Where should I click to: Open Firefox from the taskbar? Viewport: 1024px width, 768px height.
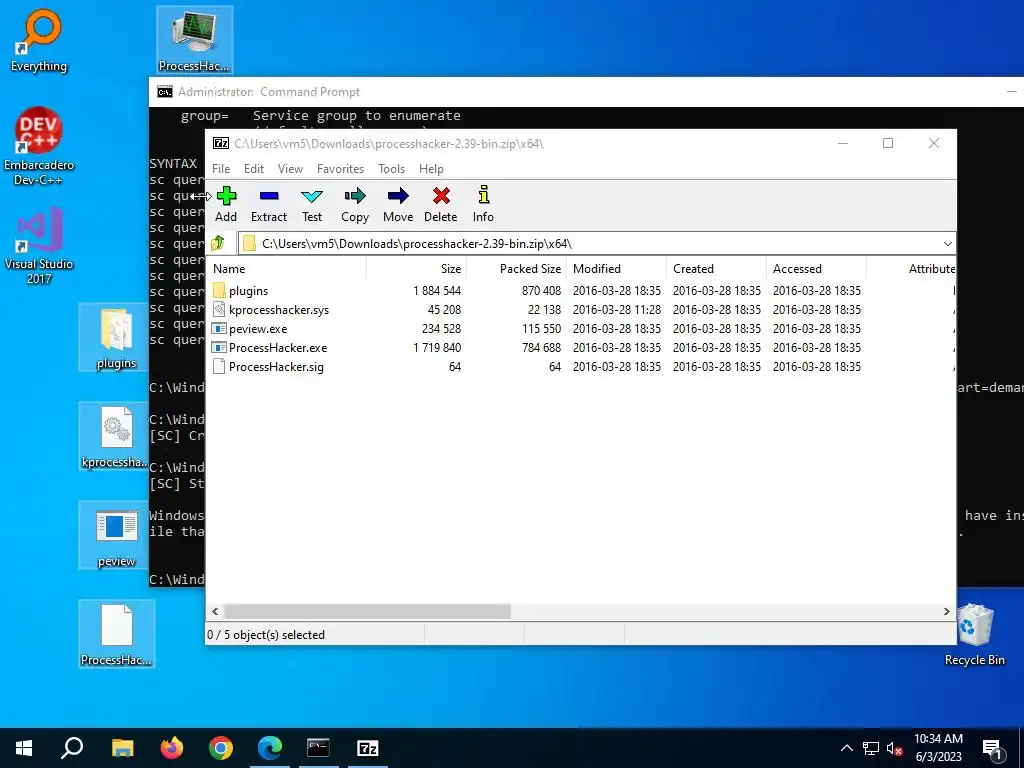point(172,748)
